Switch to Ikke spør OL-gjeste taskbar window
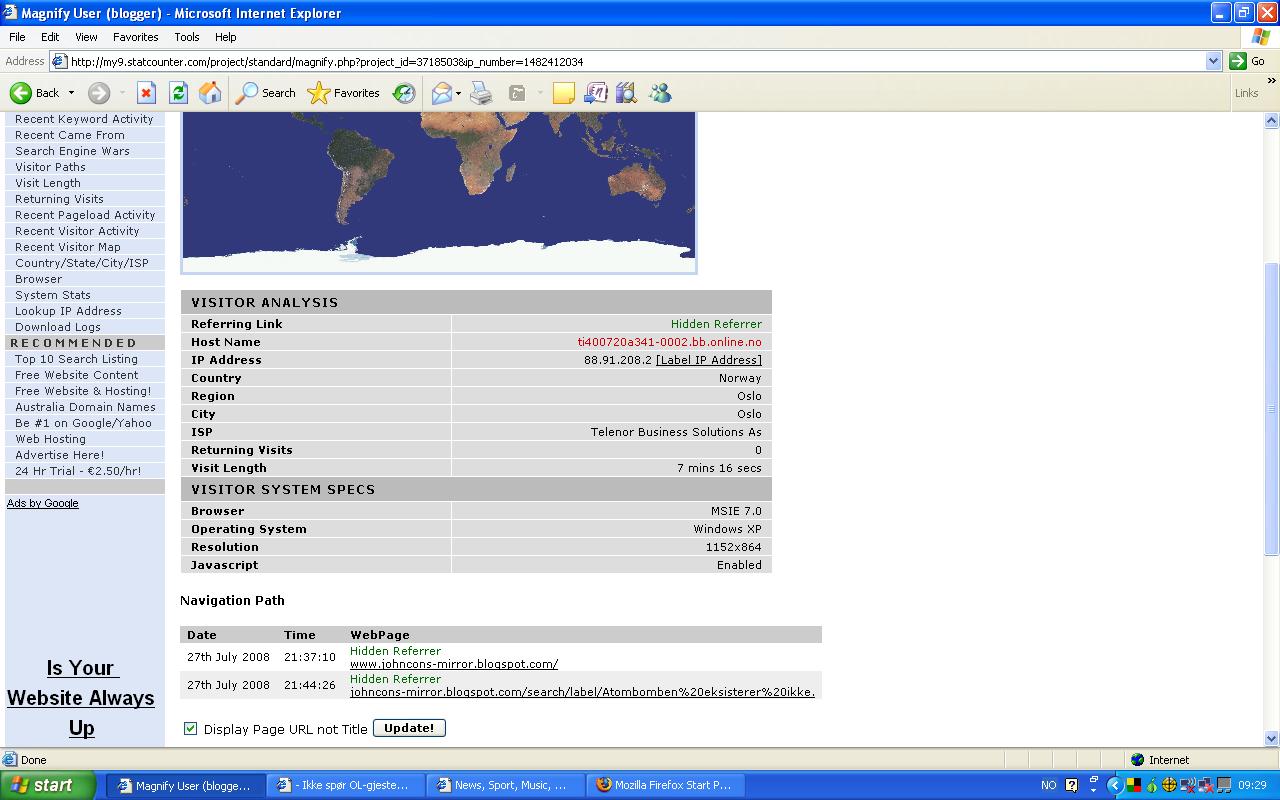The image size is (1280, 800). [x=346, y=785]
